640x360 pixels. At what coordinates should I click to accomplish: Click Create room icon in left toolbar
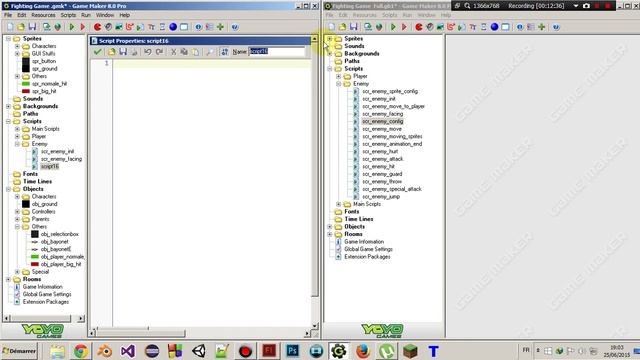(x=184, y=27)
